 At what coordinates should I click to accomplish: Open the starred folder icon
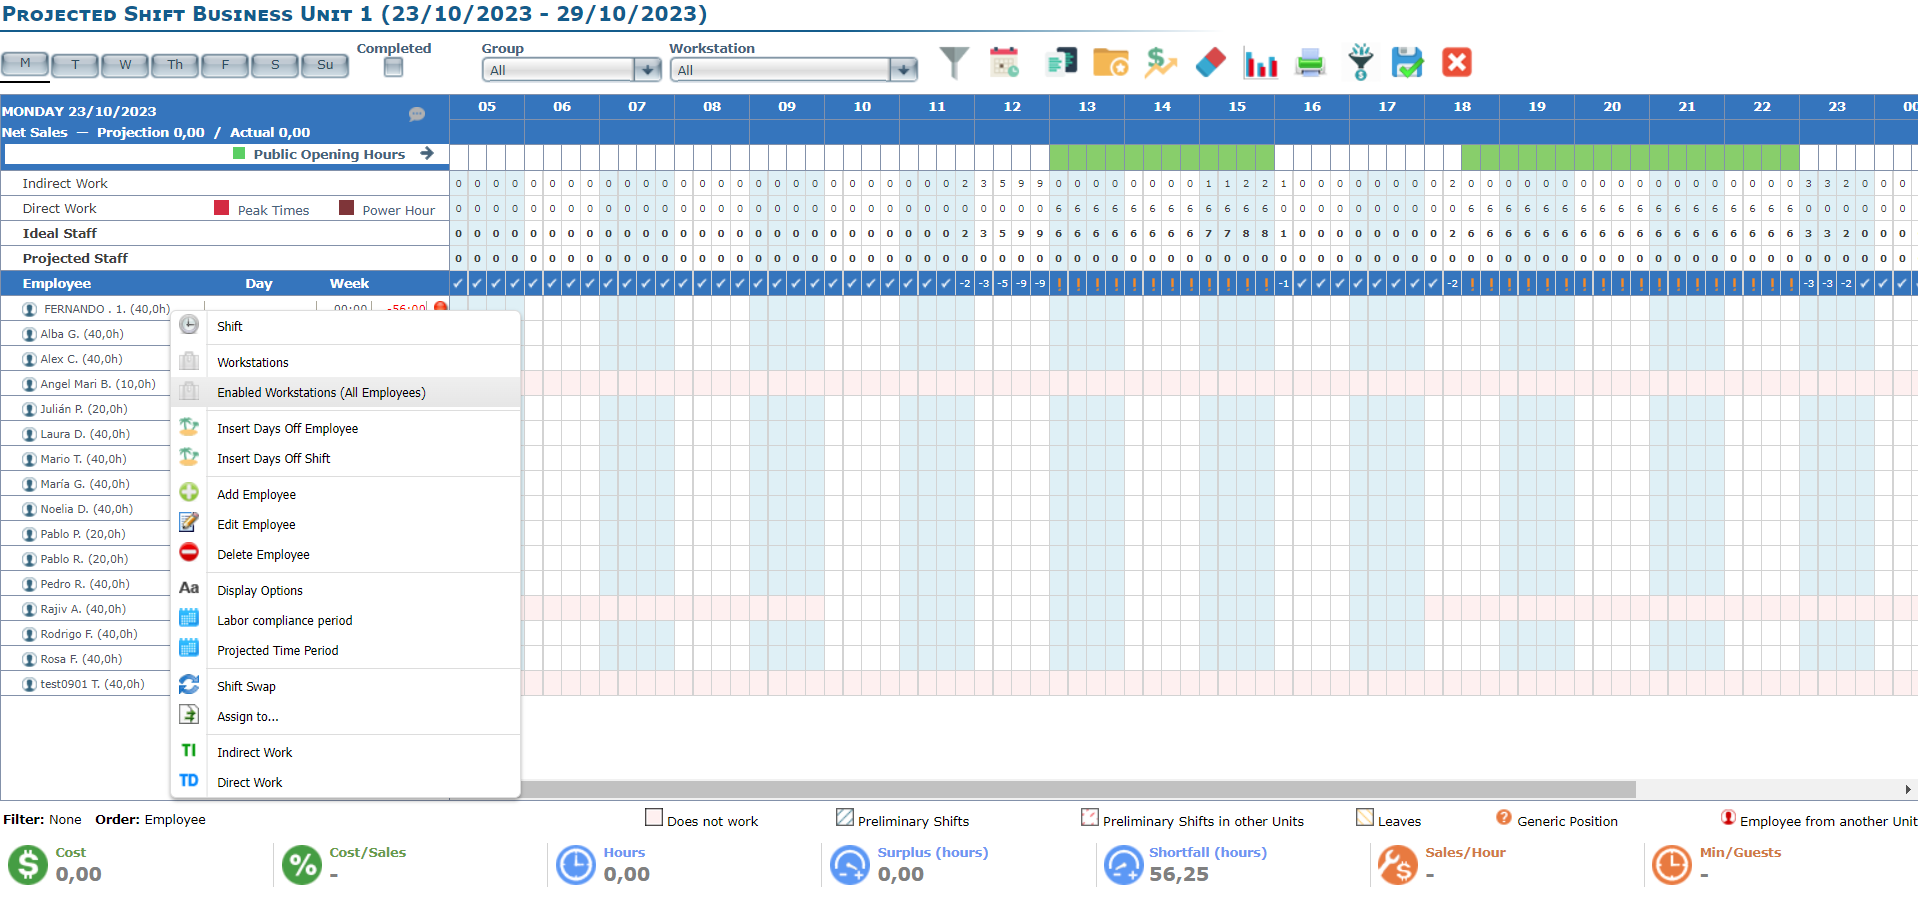[1110, 63]
